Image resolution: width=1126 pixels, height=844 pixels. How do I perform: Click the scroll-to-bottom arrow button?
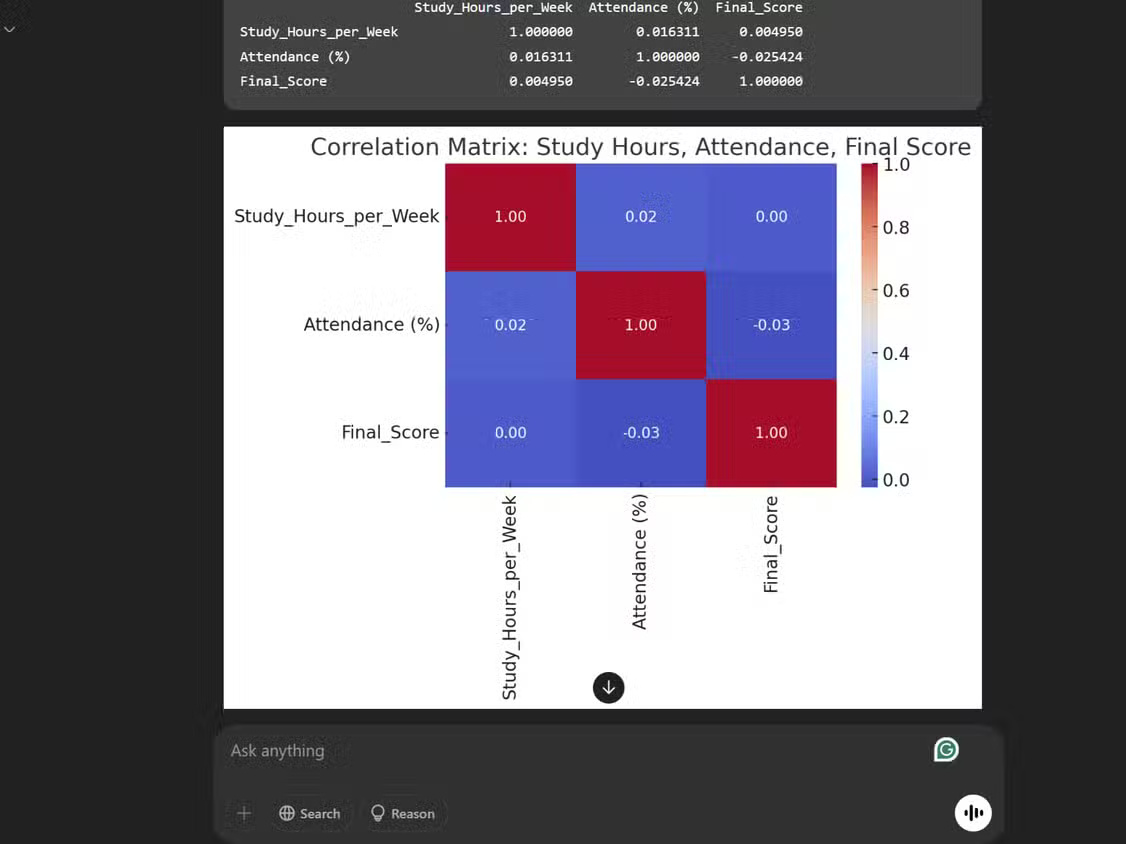[608, 687]
